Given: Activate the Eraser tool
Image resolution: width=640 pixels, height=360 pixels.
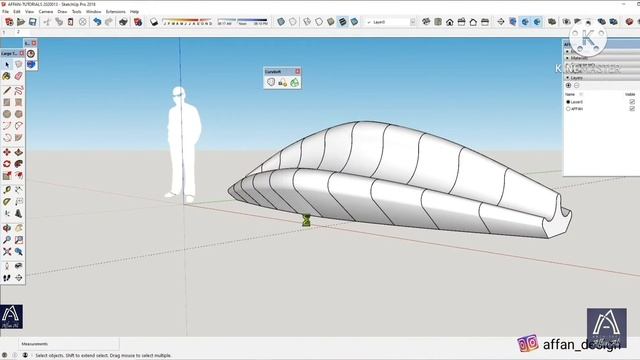Looking at the screenshot, I should [18, 76].
